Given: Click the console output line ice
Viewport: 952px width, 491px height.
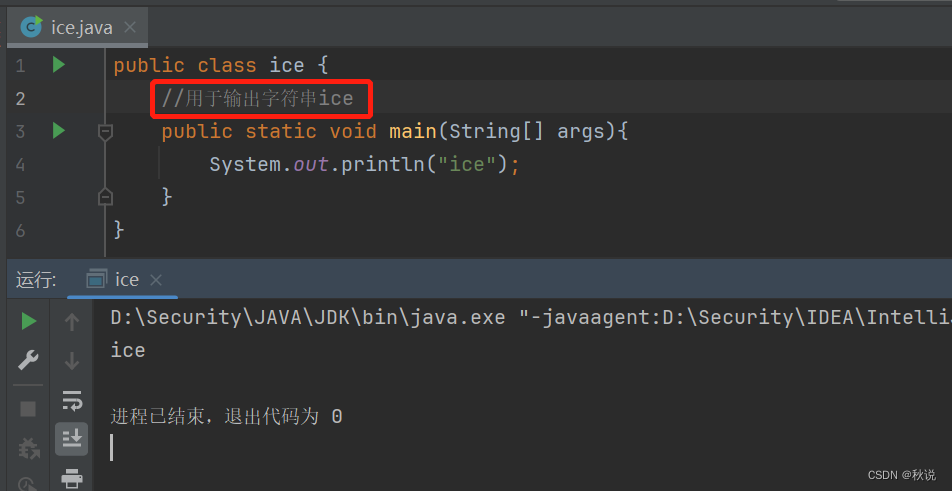Looking at the screenshot, I should pos(128,351).
